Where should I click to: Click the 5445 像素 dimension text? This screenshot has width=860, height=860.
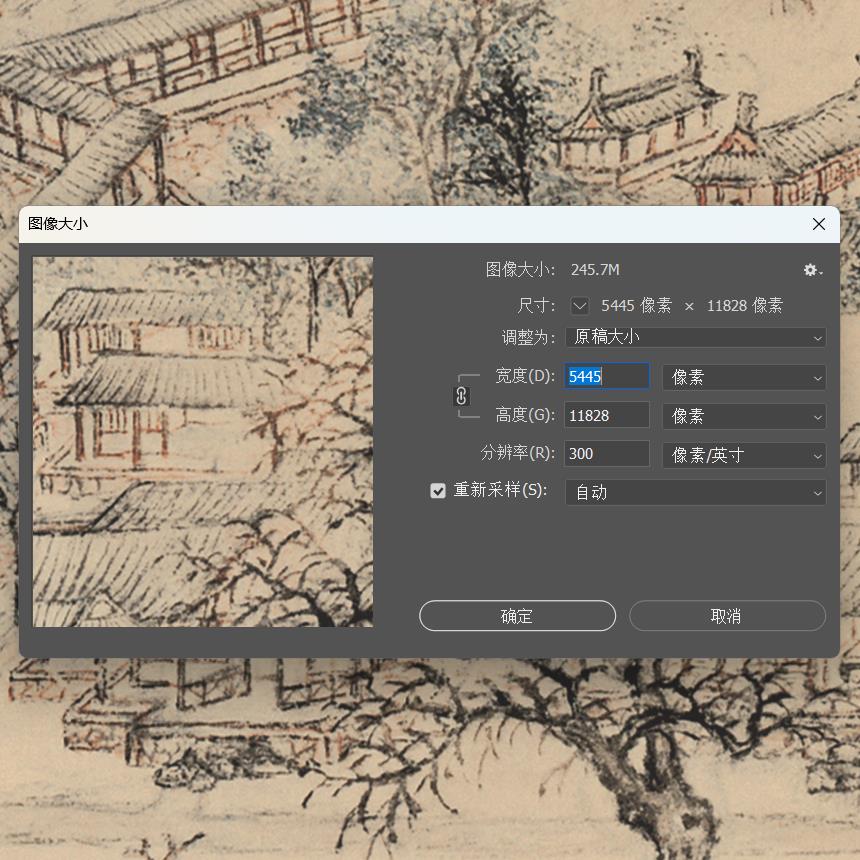636,305
